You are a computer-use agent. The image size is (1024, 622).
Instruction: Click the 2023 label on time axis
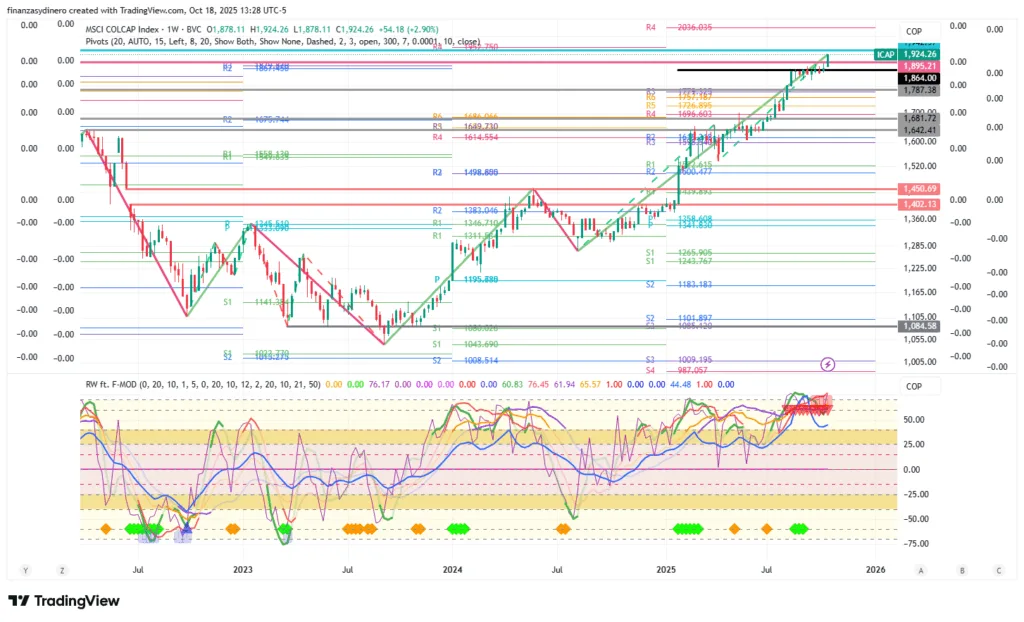242,570
